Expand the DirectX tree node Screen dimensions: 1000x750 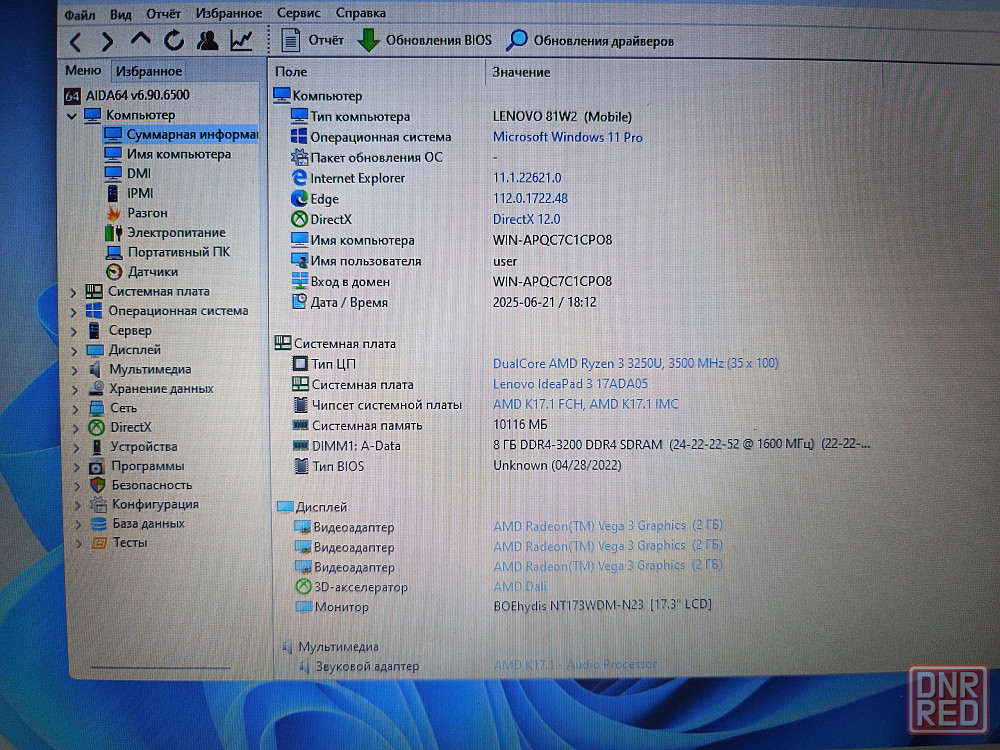coord(76,428)
